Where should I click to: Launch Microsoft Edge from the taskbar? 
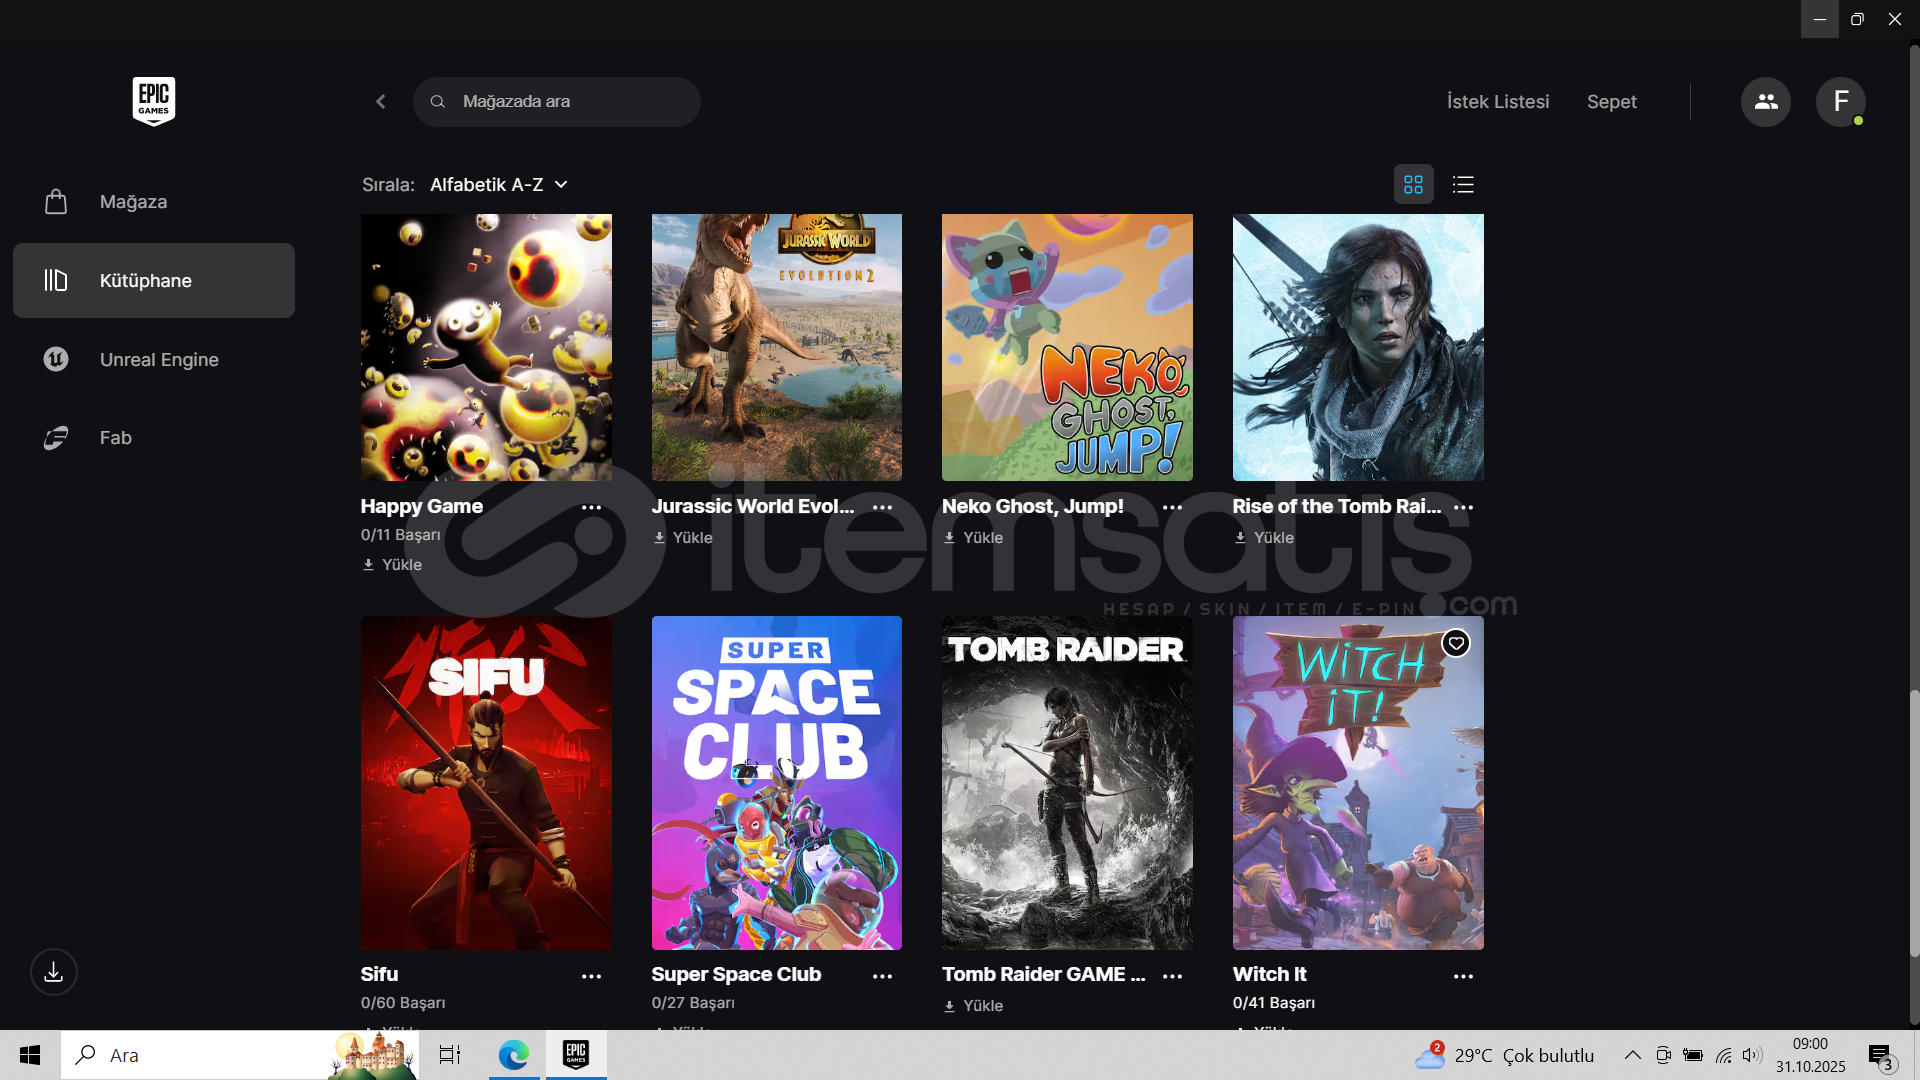point(513,1054)
